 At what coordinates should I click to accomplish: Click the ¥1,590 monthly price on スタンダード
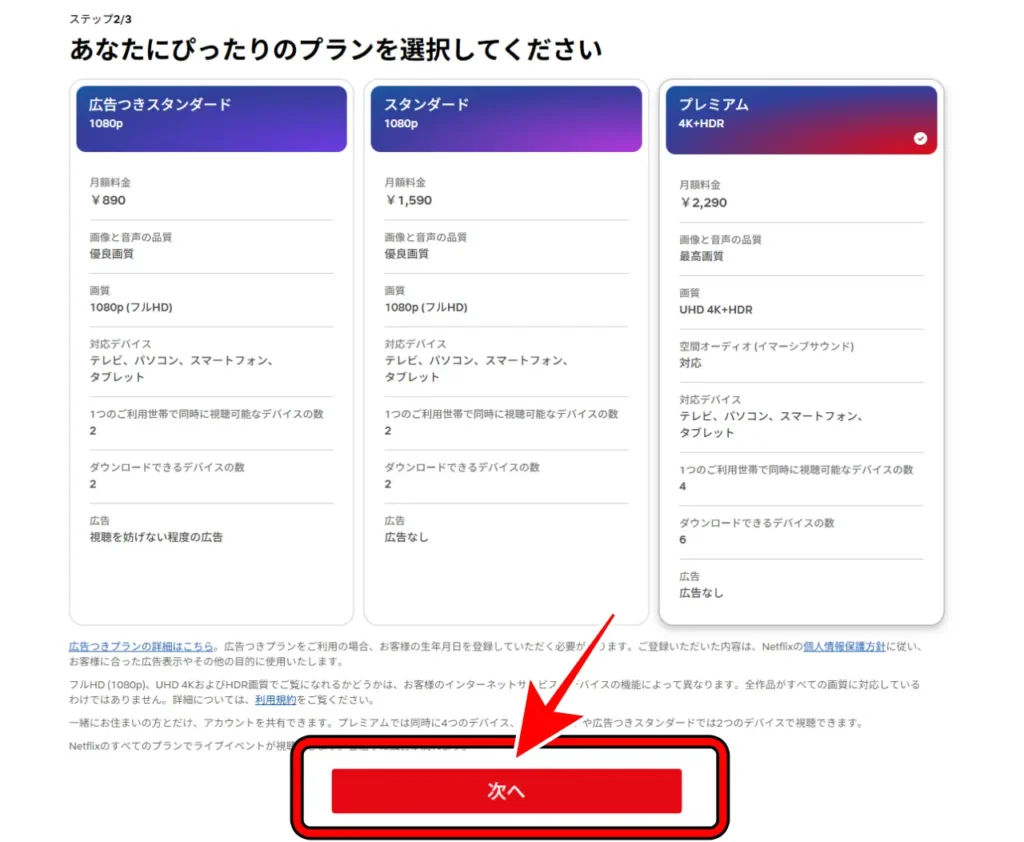[x=409, y=200]
